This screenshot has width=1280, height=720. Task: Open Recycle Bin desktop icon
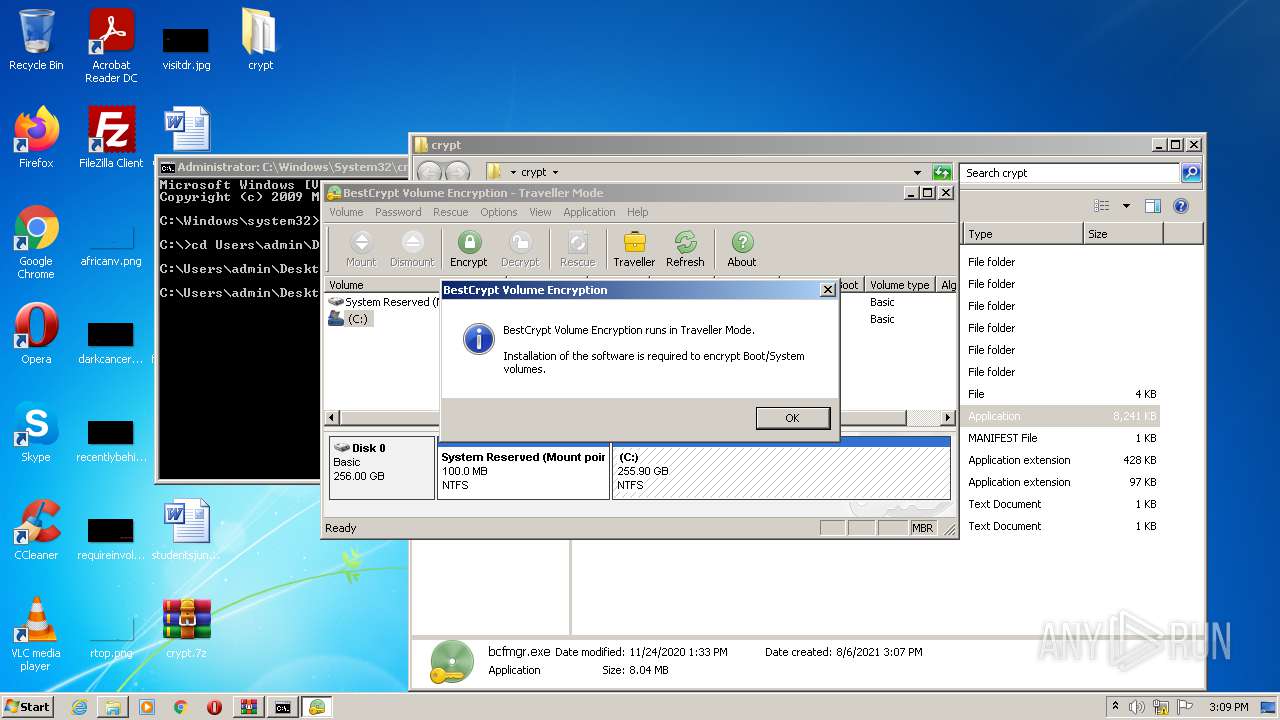pyautogui.click(x=36, y=41)
